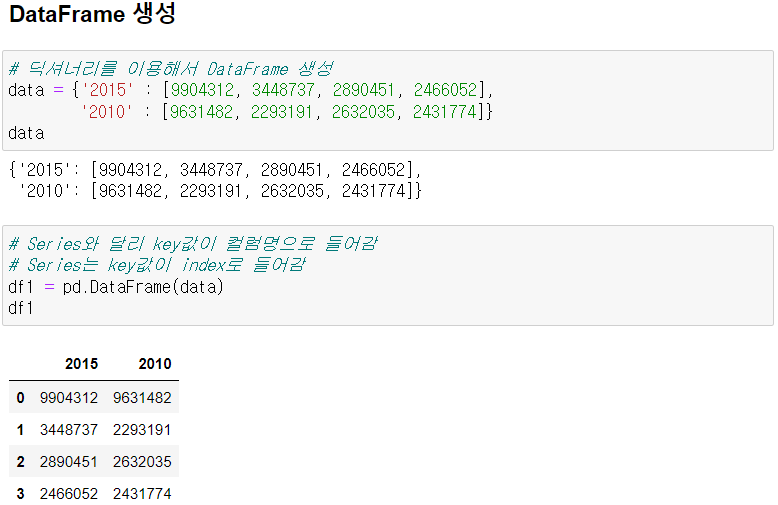Click table cell 2293191
This screenshot has width=778, height=505.
click(141, 430)
